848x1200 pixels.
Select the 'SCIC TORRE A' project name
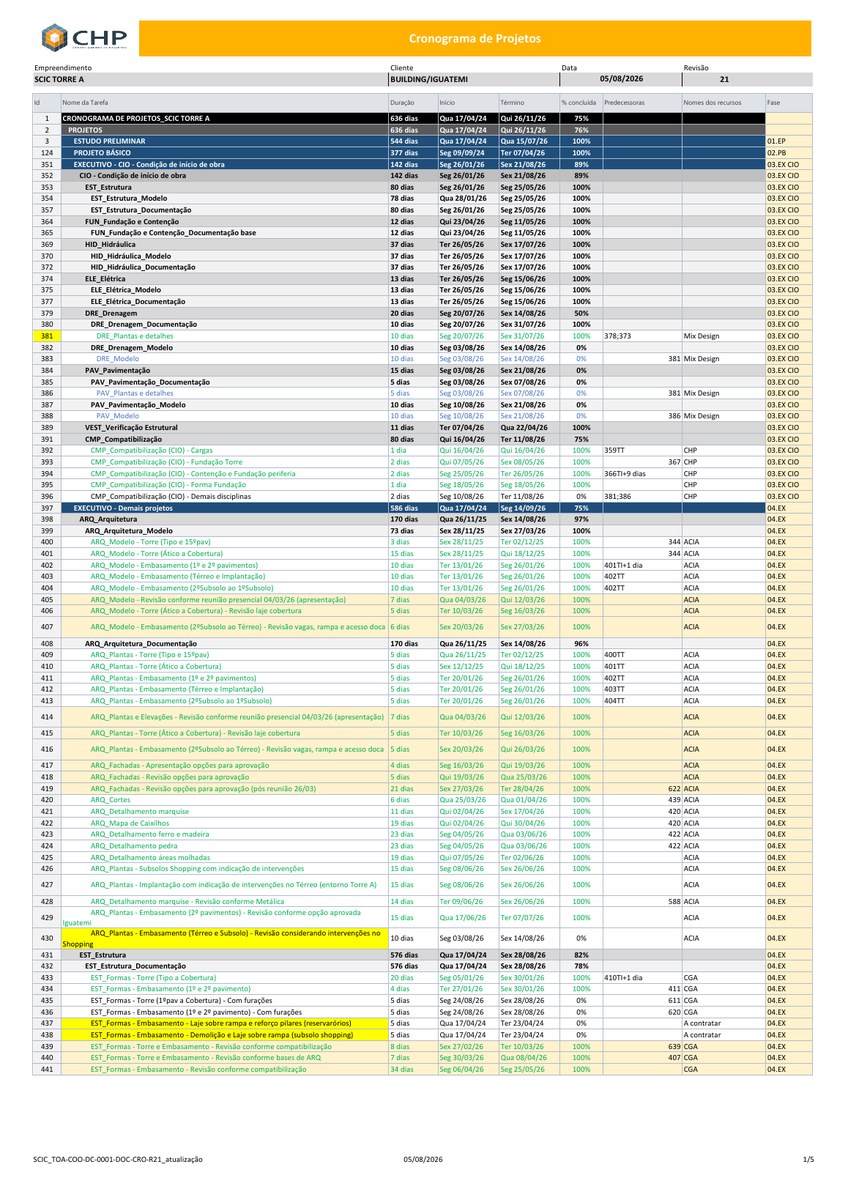(x=59, y=77)
